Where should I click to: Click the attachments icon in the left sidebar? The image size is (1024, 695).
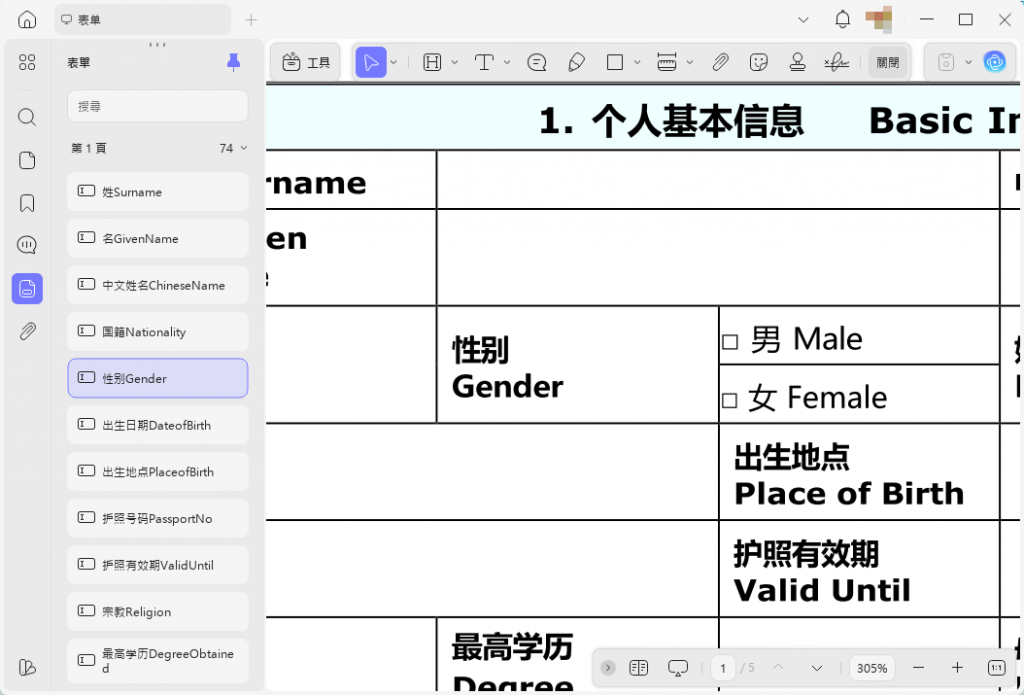(x=27, y=331)
